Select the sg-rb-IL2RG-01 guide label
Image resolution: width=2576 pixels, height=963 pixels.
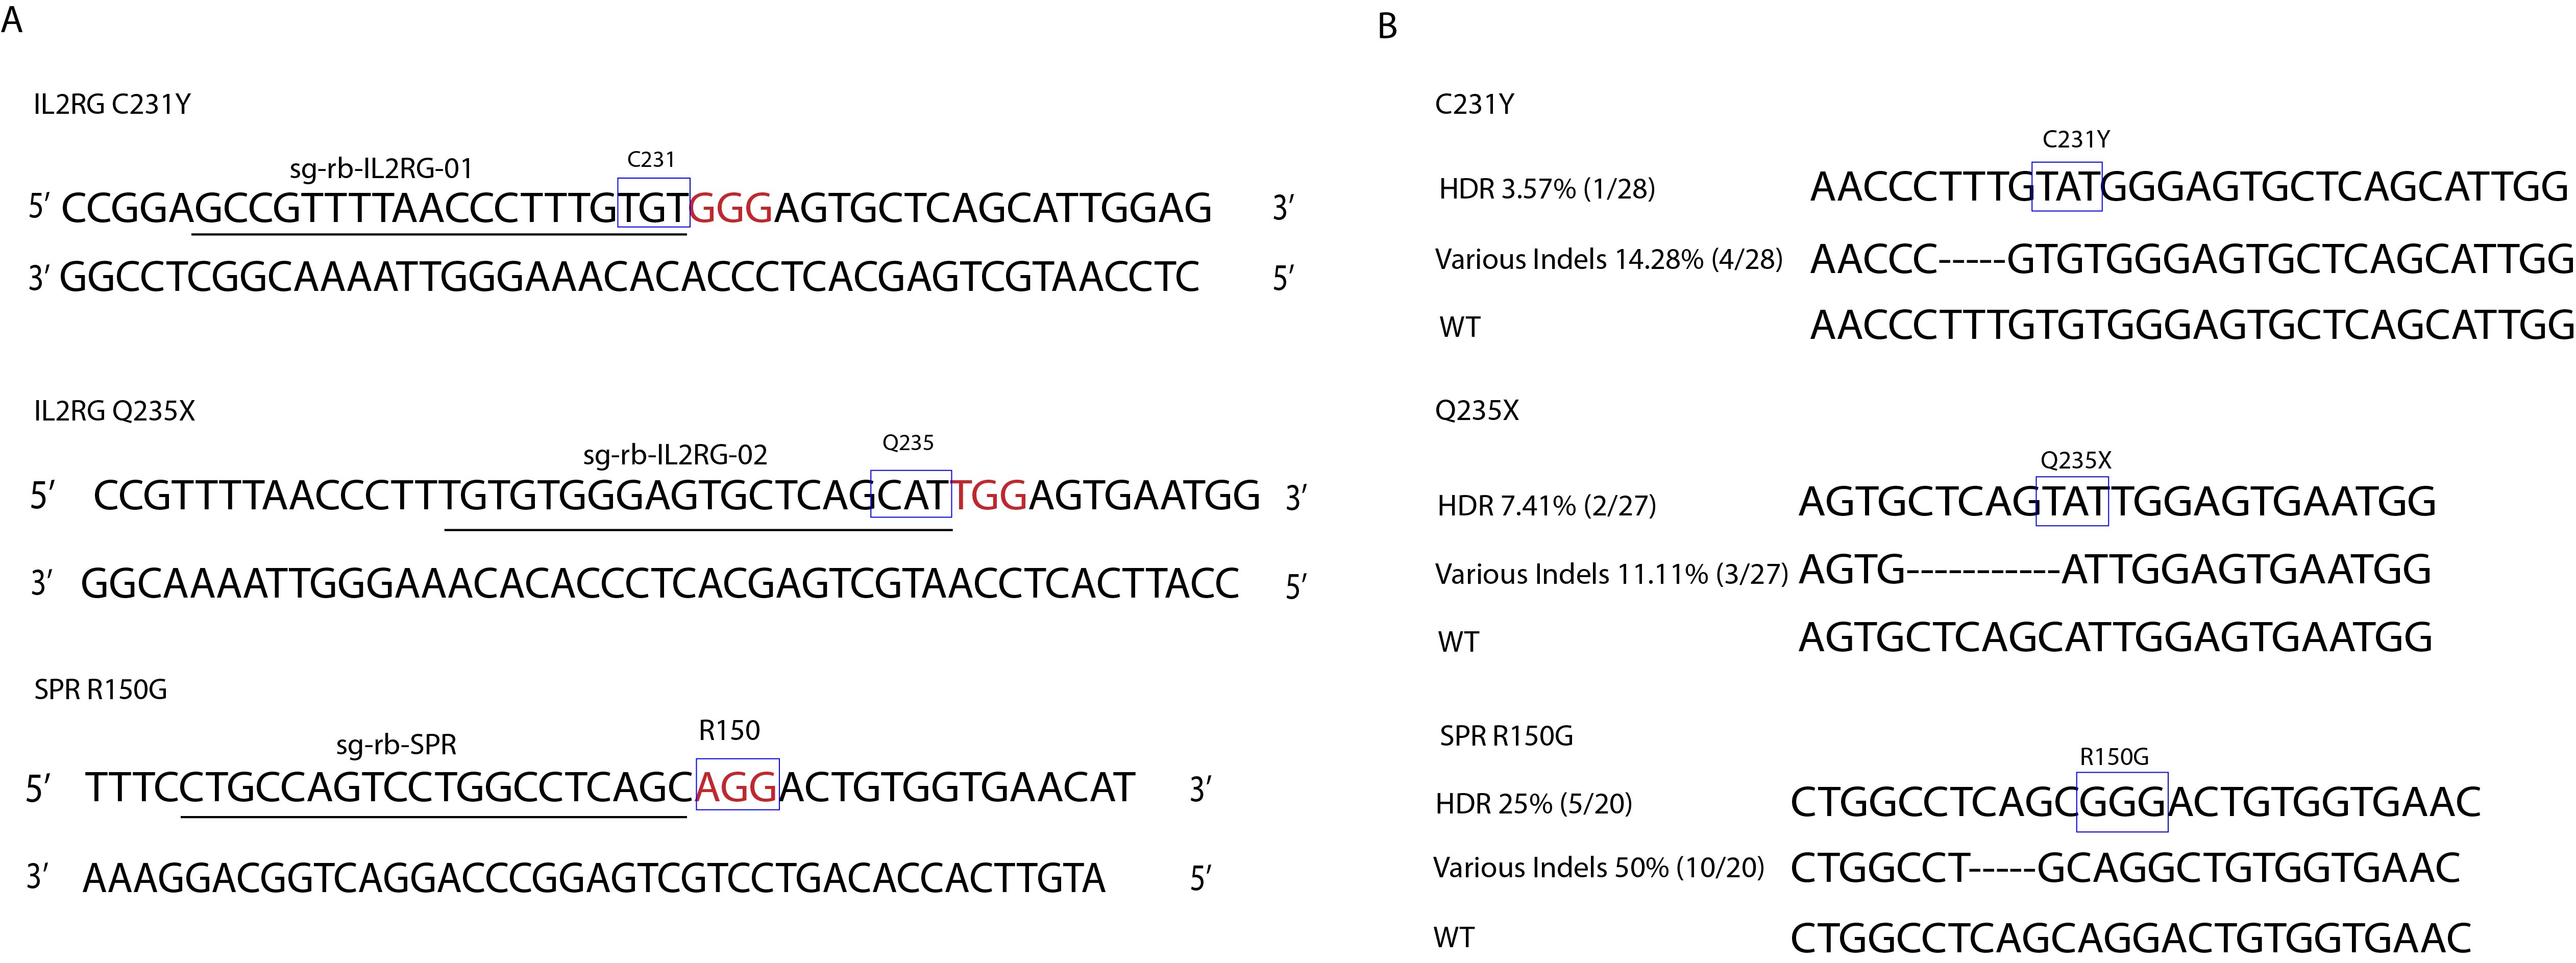tap(380, 169)
